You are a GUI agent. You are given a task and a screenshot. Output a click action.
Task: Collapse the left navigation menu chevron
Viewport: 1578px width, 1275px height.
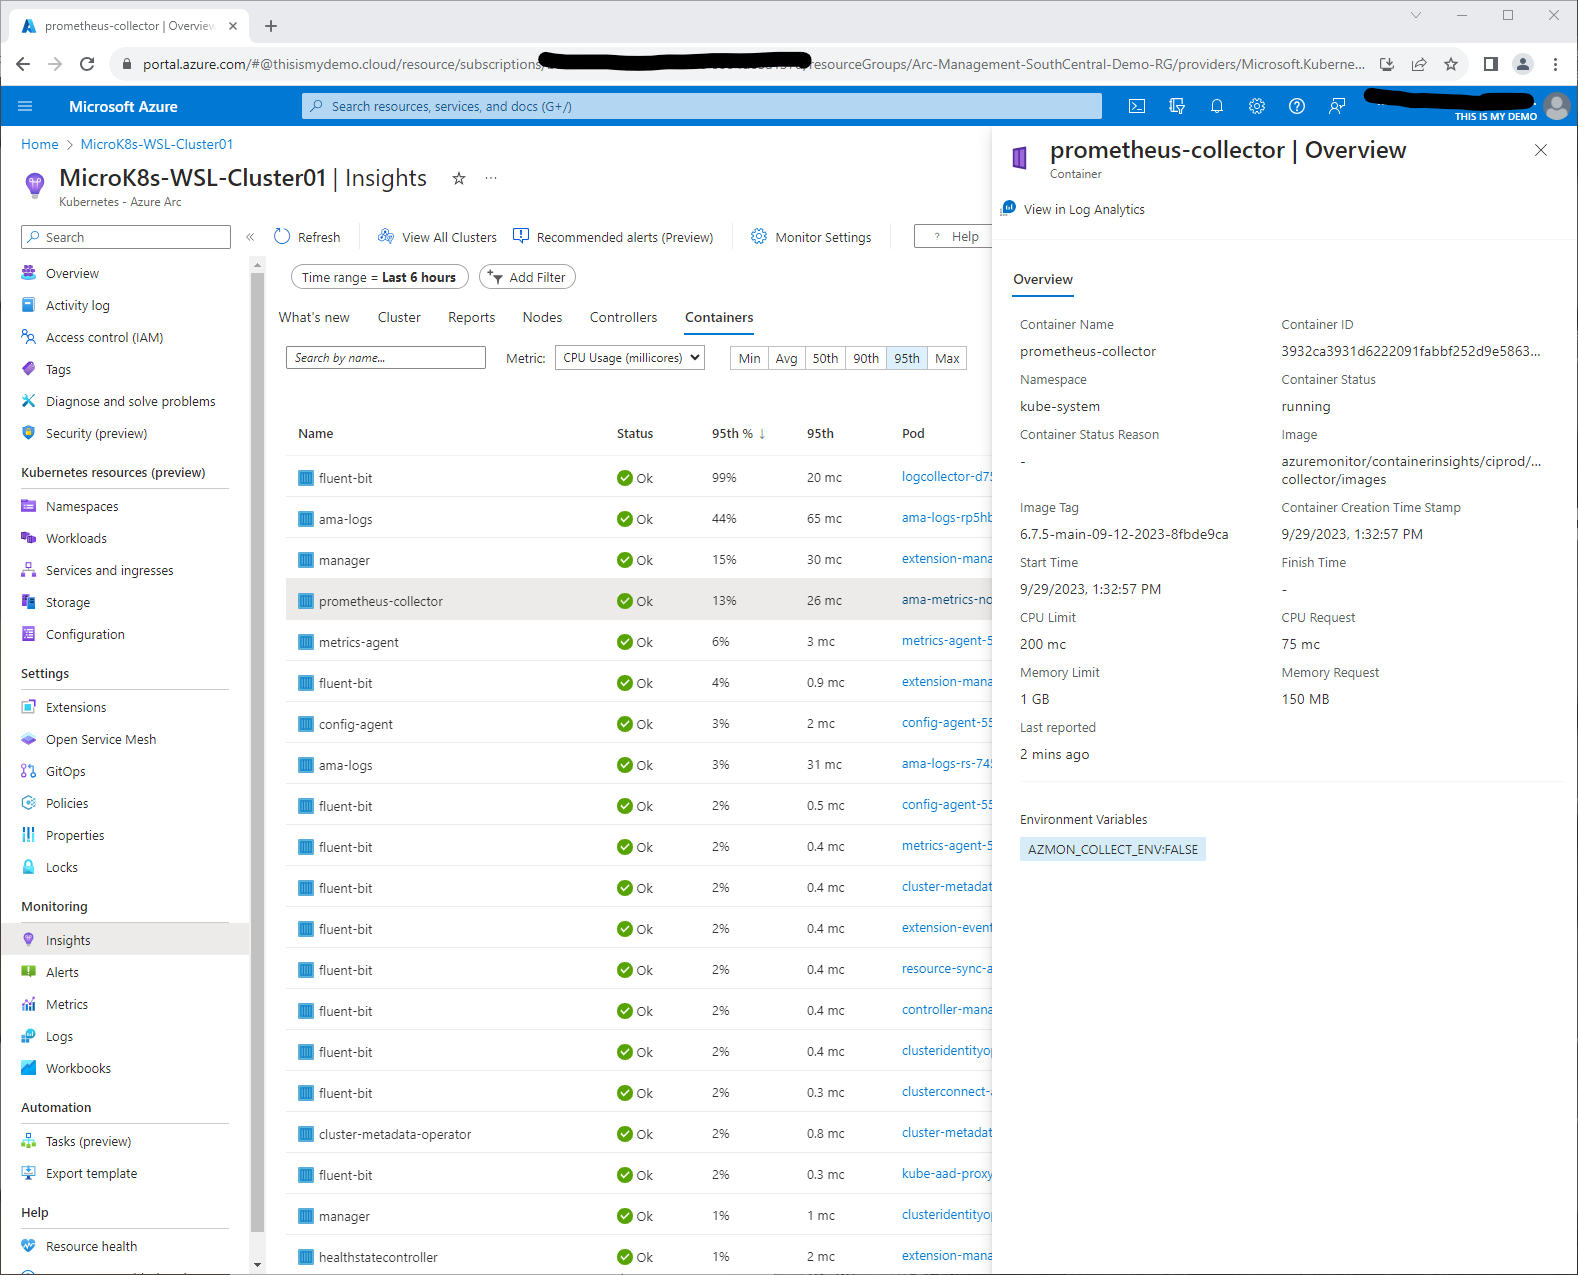[x=250, y=237]
